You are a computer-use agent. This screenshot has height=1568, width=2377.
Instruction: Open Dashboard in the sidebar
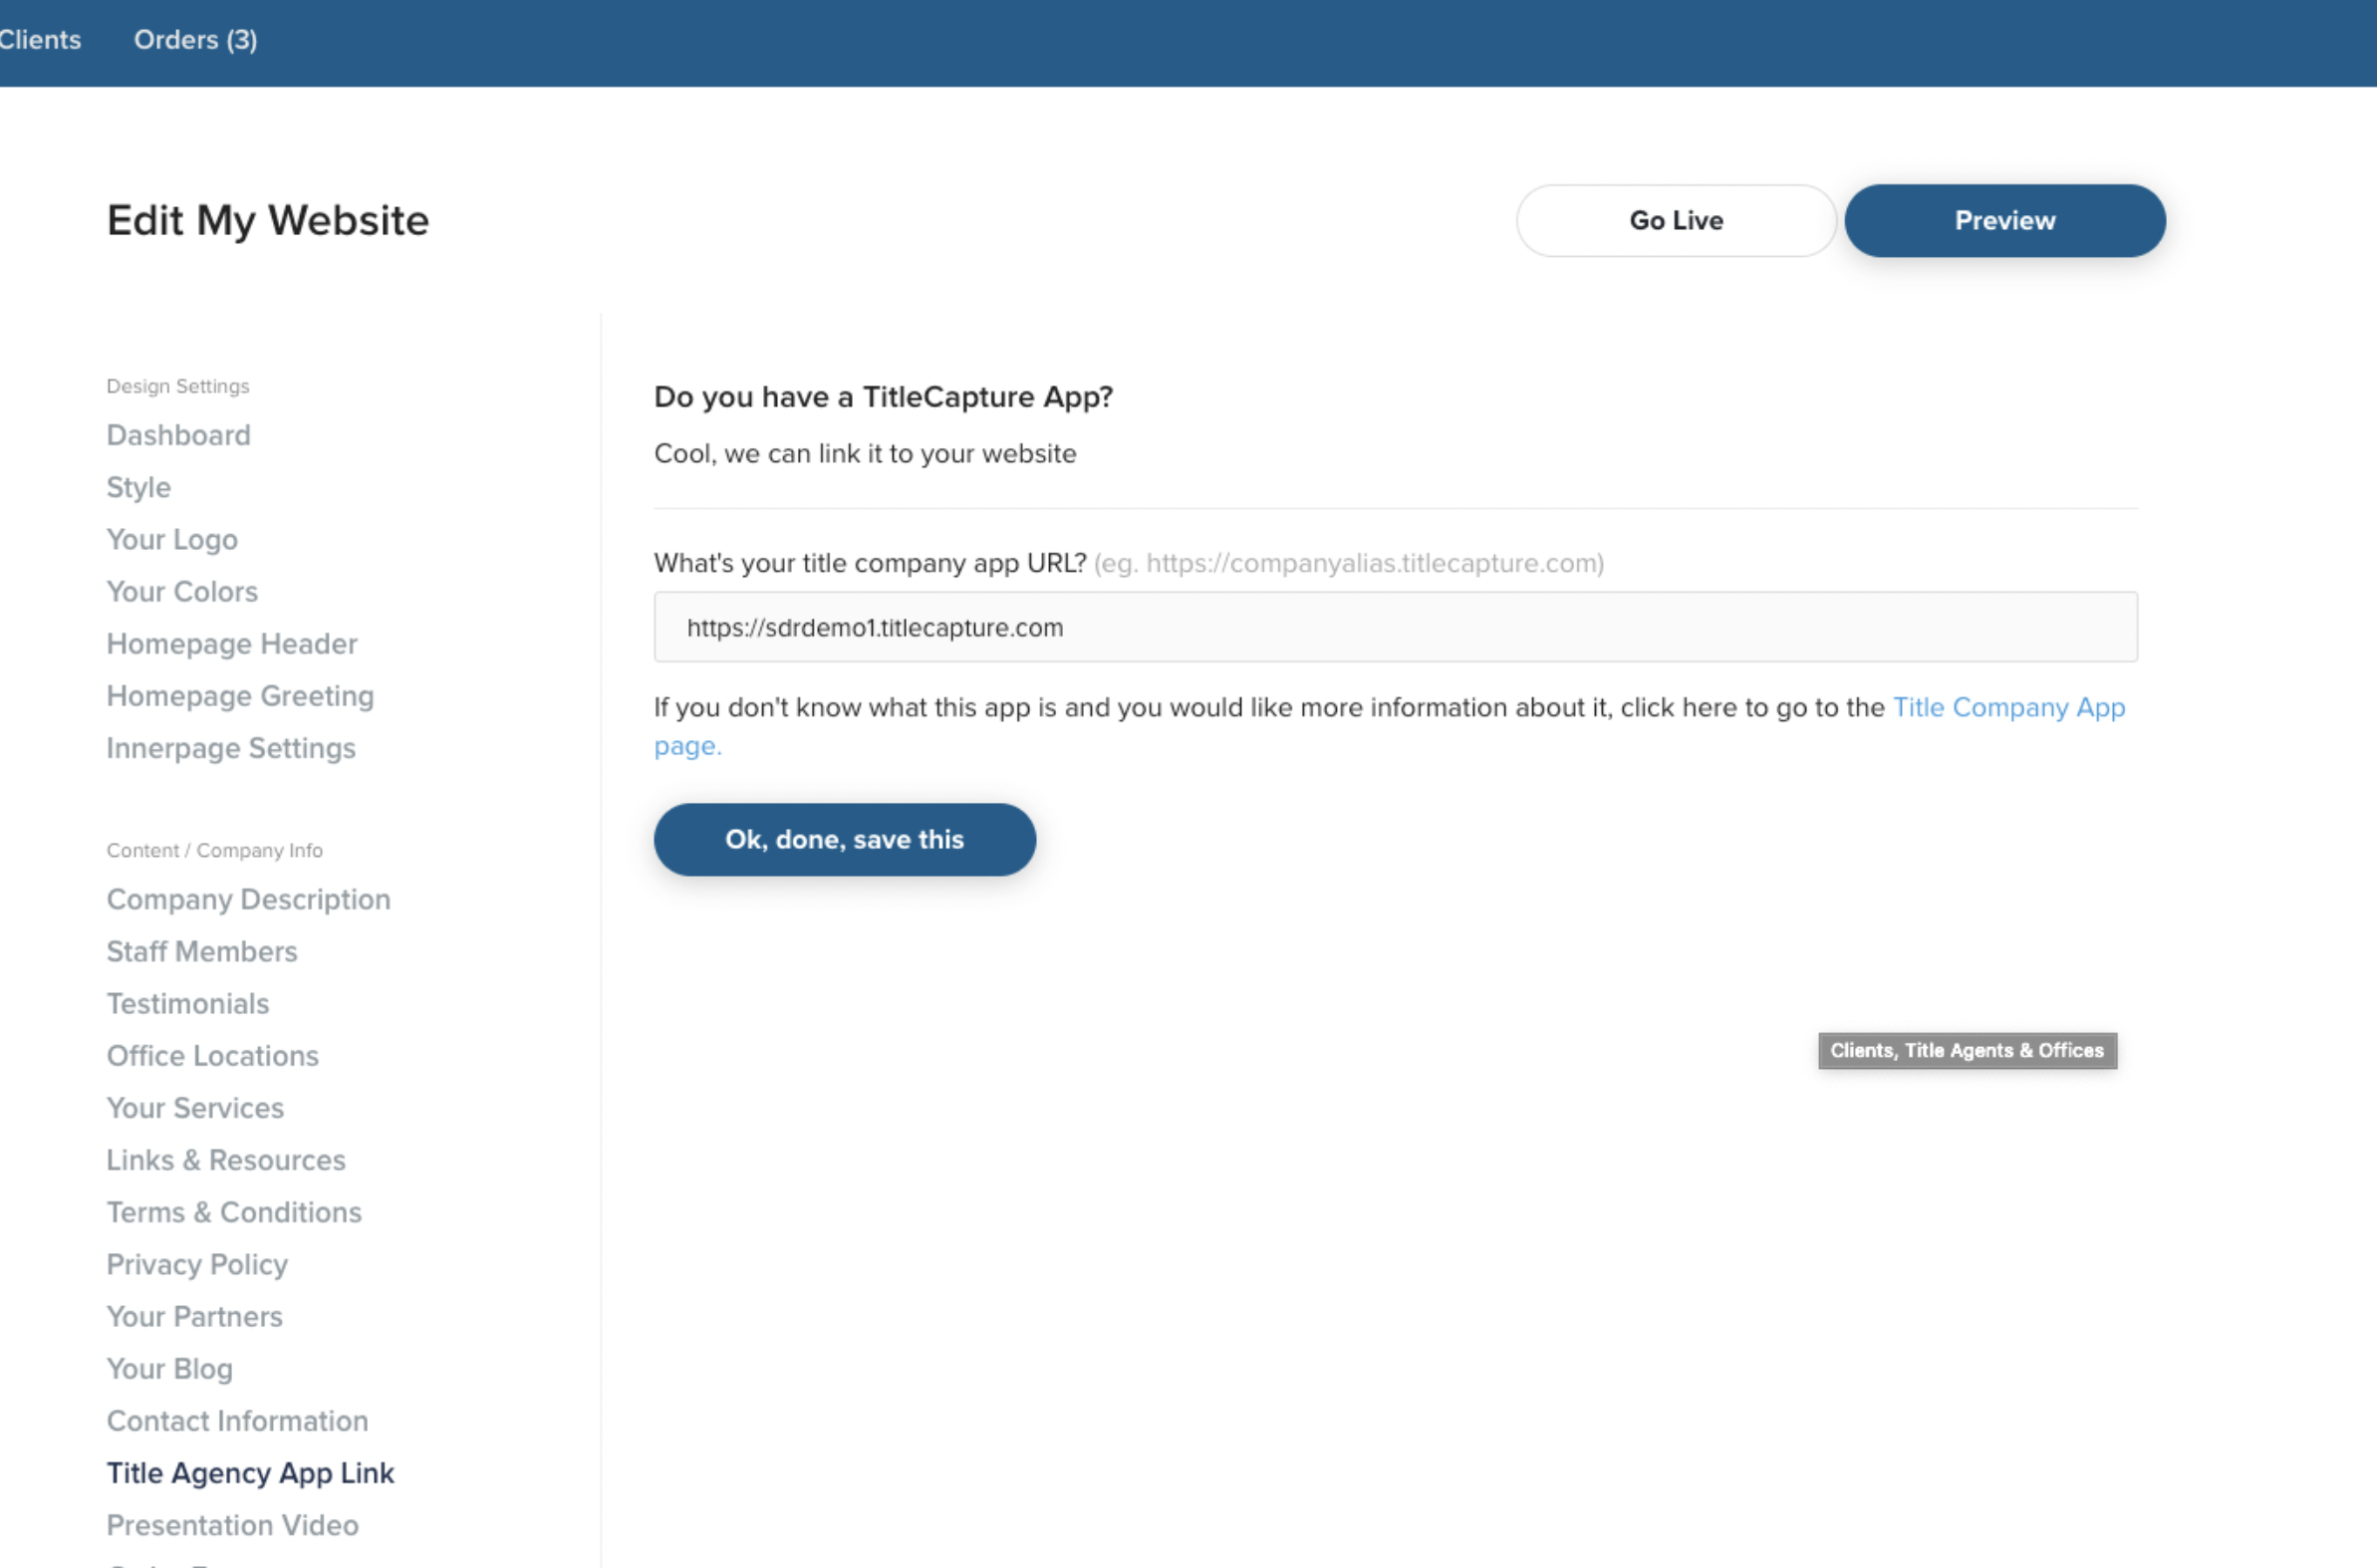(178, 435)
